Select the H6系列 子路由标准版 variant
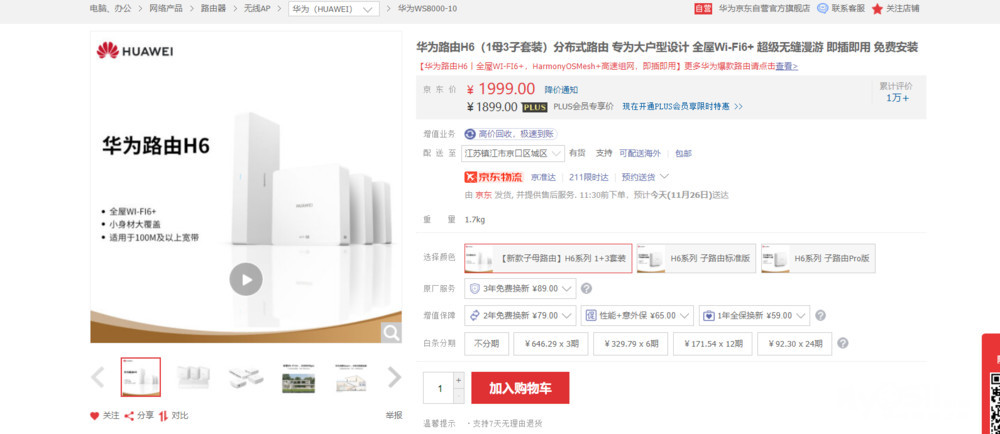 (695, 258)
